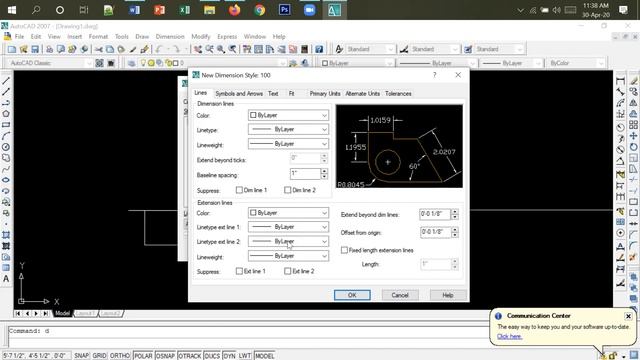The height and width of the screenshot is (360, 640).
Task: Click the Plot (print) toolbar icon
Action: pyautogui.click(x=49, y=49)
